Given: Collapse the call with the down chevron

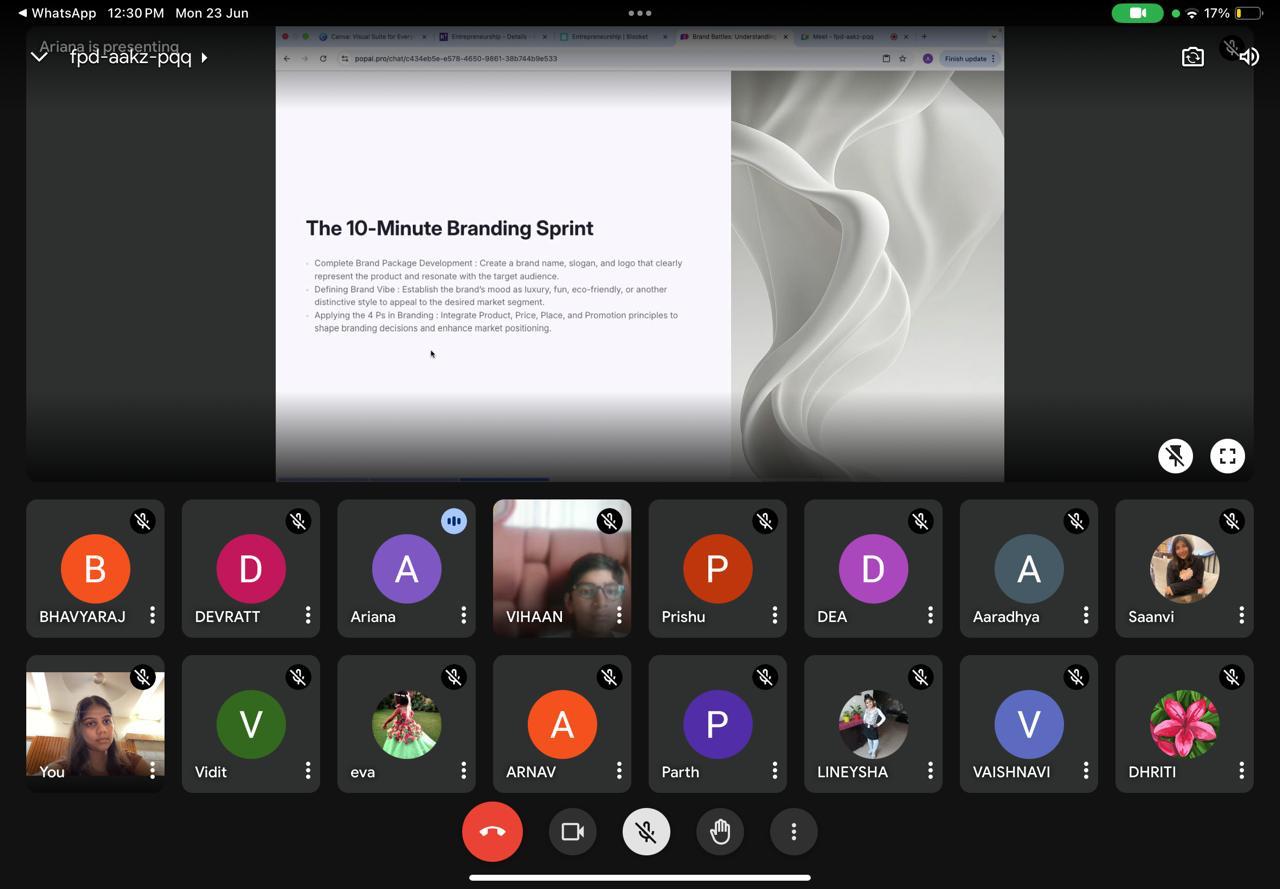Looking at the screenshot, I should click(39, 57).
